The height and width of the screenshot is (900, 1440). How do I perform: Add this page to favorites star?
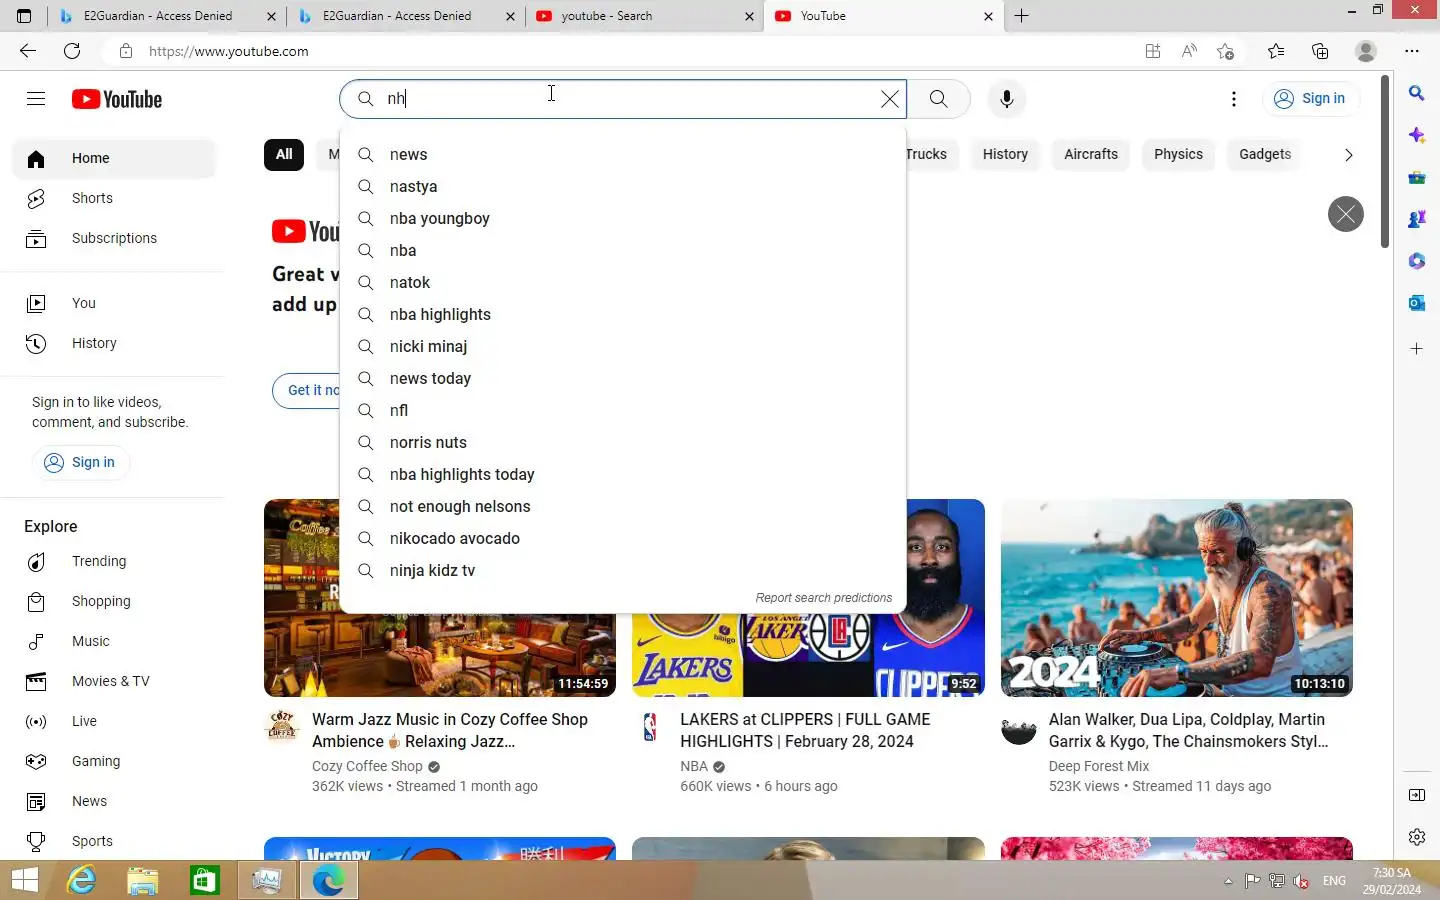(1225, 51)
